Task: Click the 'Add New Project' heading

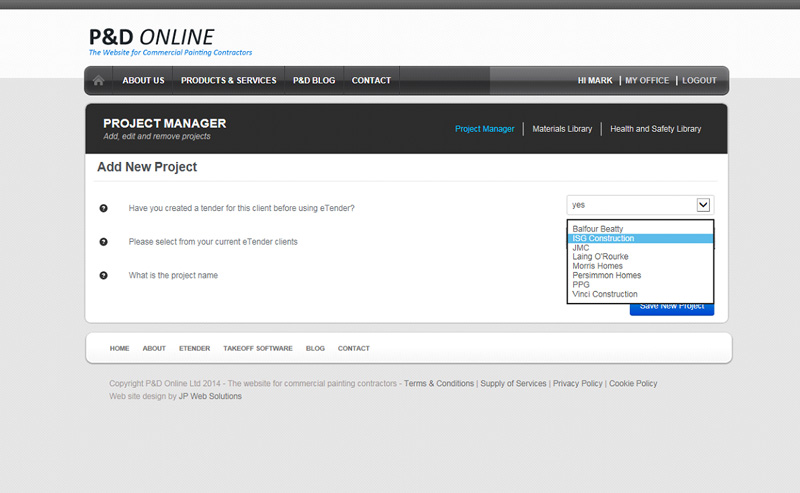Action: 147,167
